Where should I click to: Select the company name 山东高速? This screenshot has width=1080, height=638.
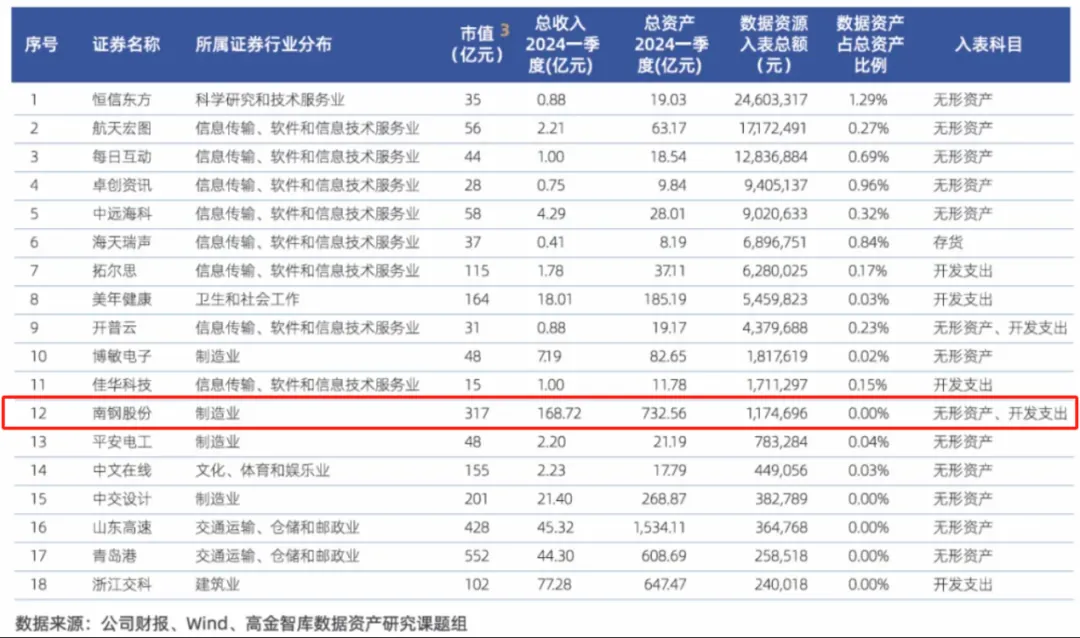coord(122,528)
